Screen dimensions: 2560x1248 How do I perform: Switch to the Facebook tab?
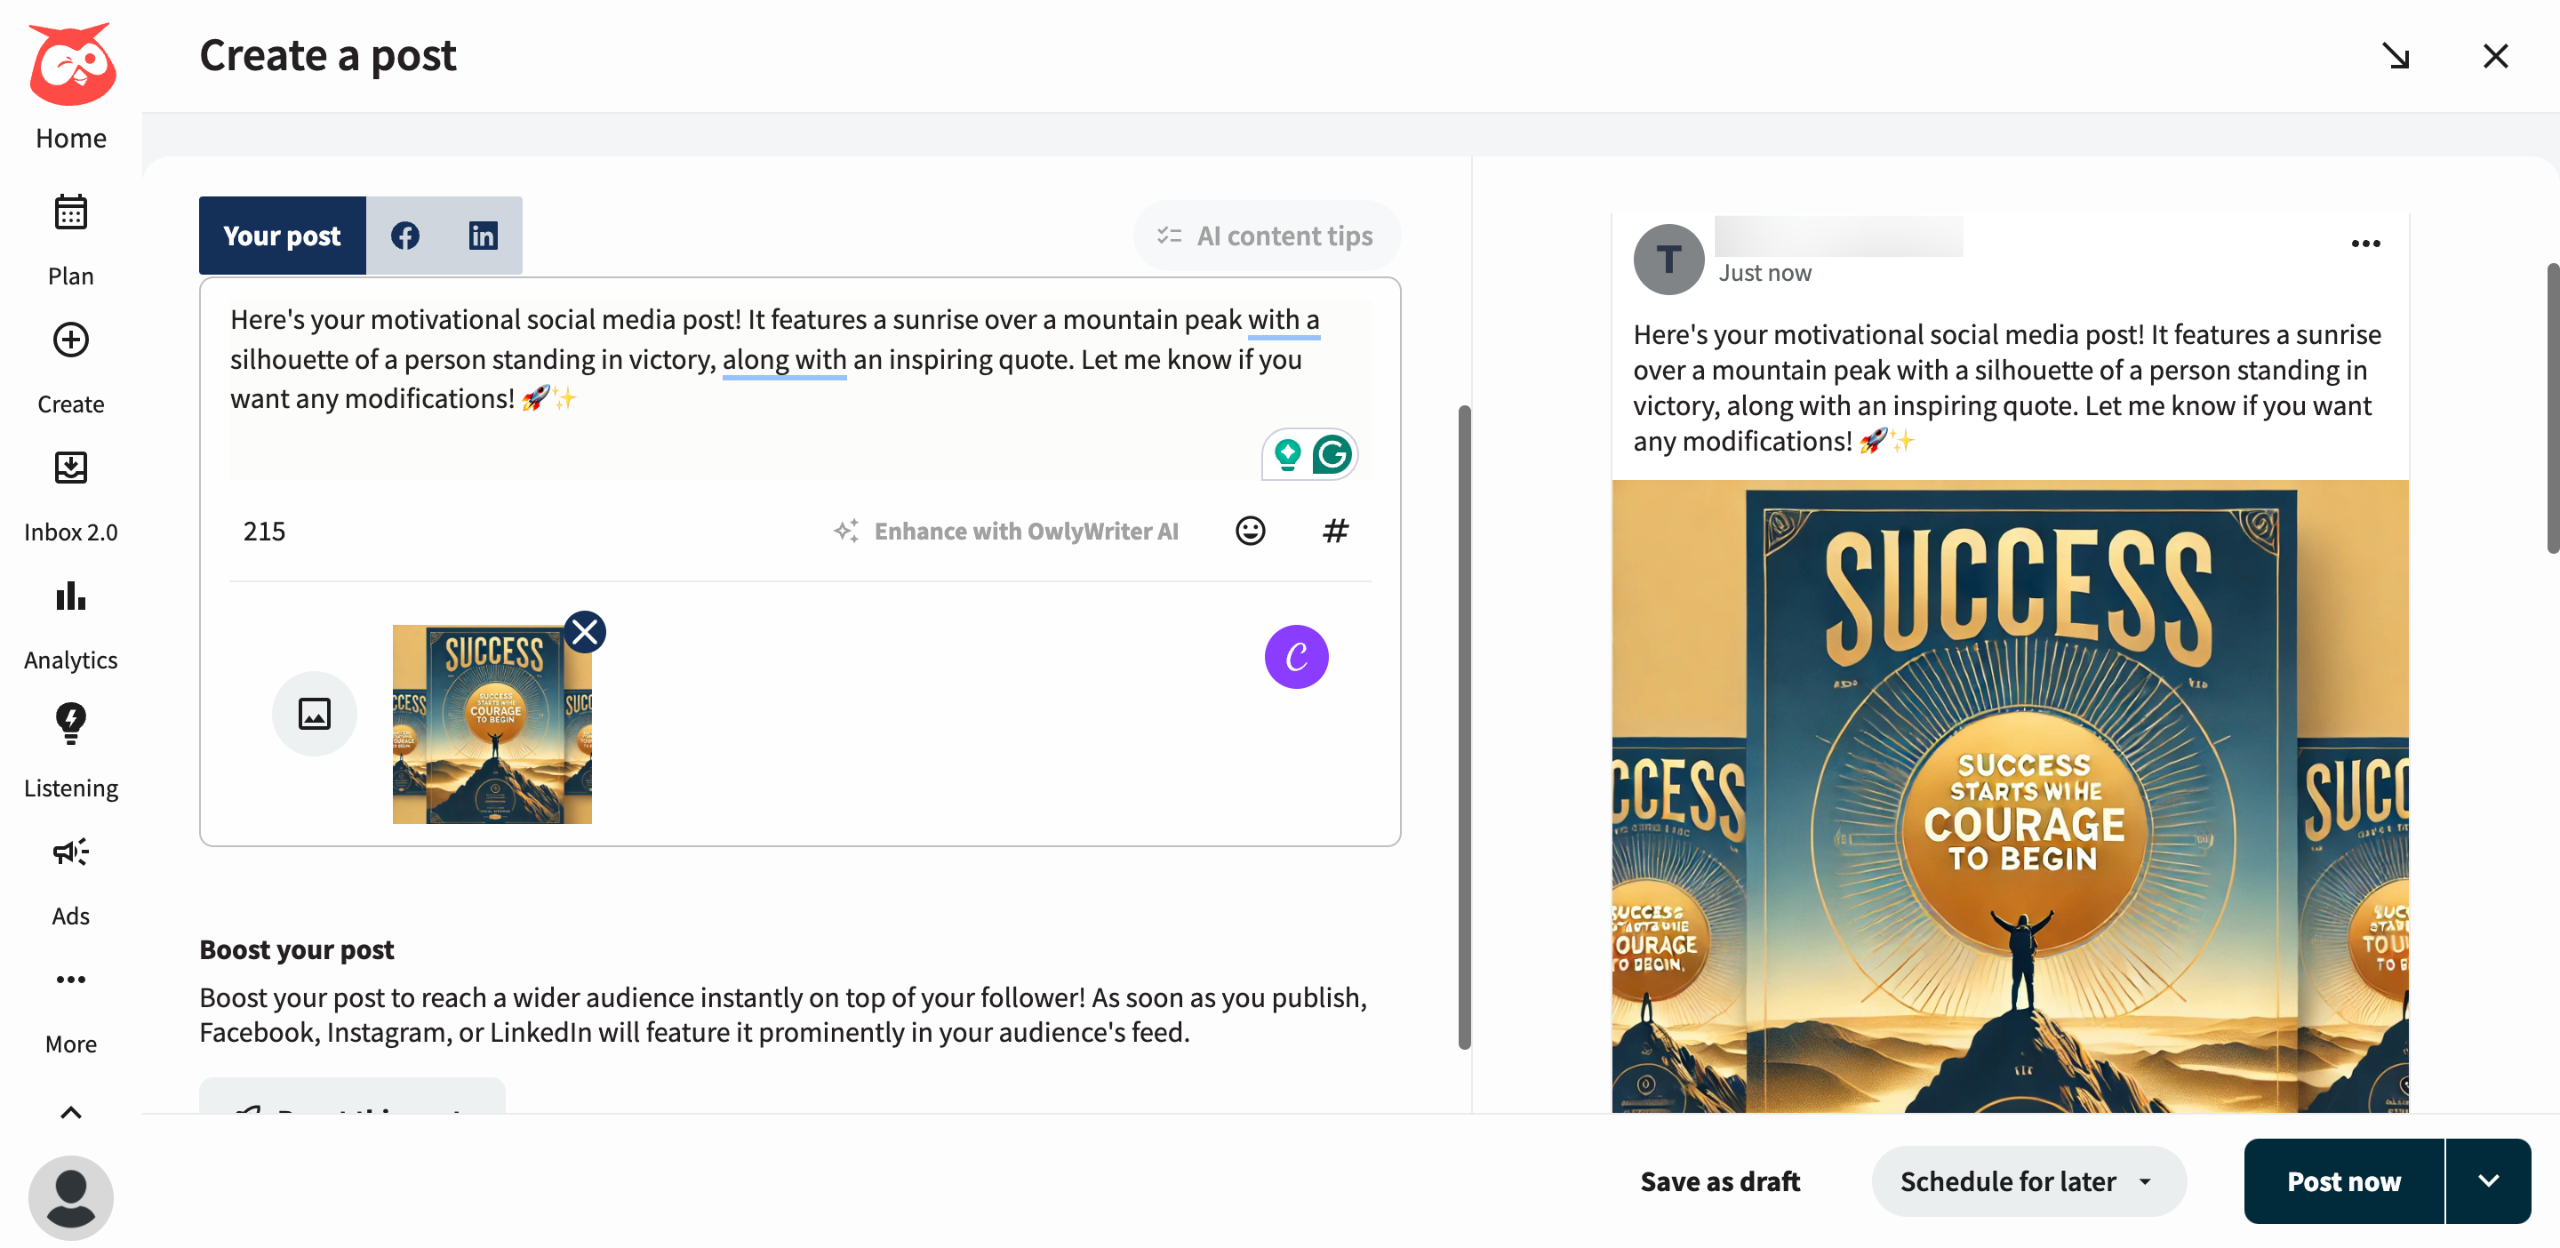pos(405,236)
